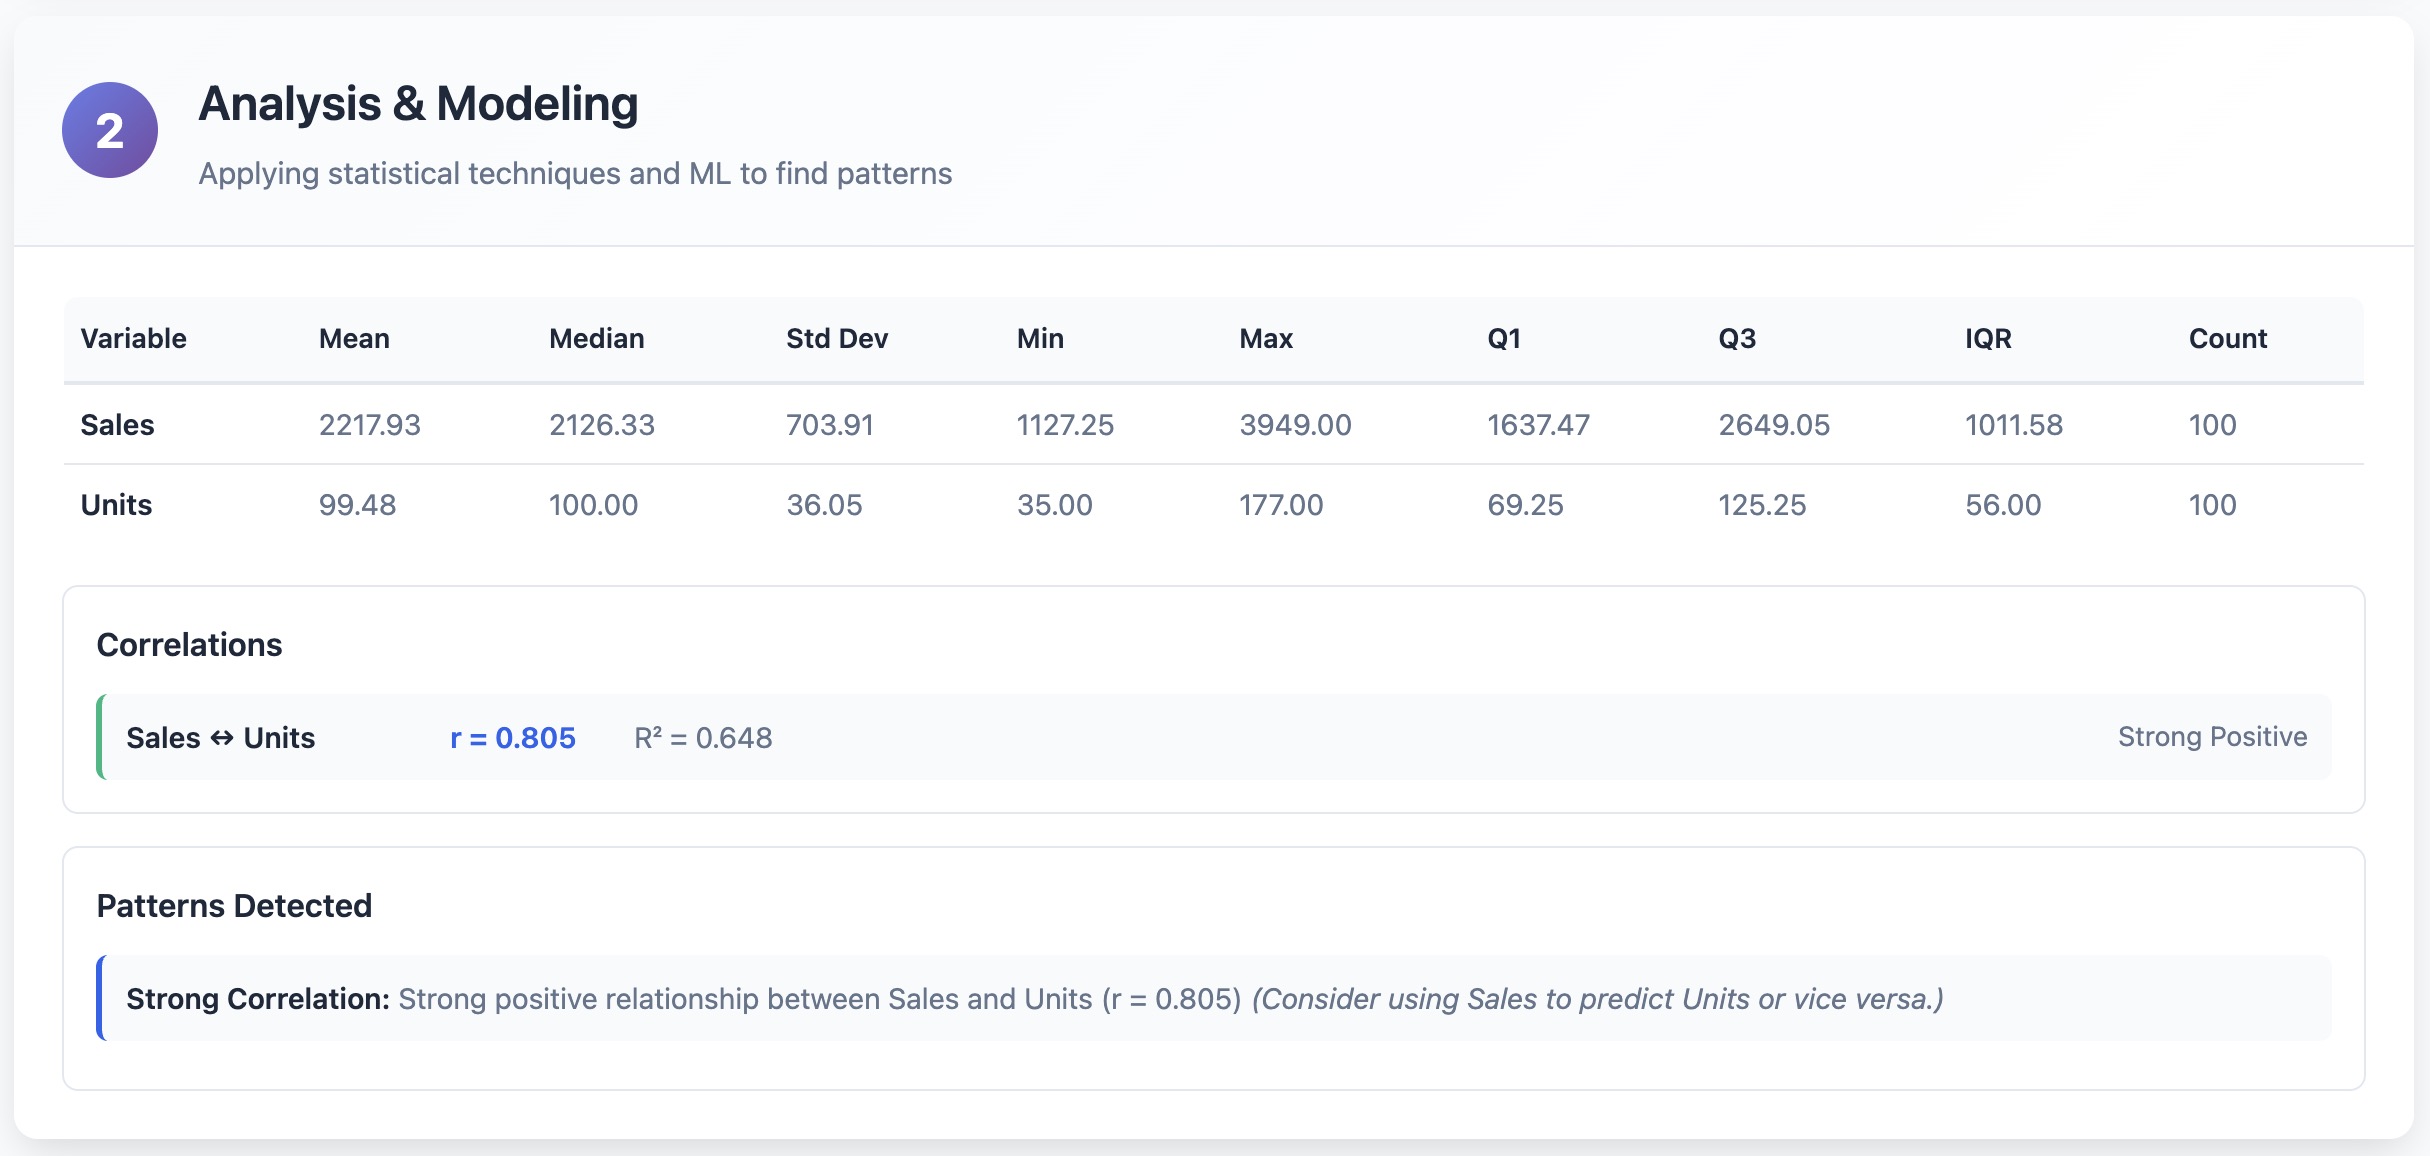Select the Sales row label
Viewport: 2430px width, 1156px height.
click(117, 425)
